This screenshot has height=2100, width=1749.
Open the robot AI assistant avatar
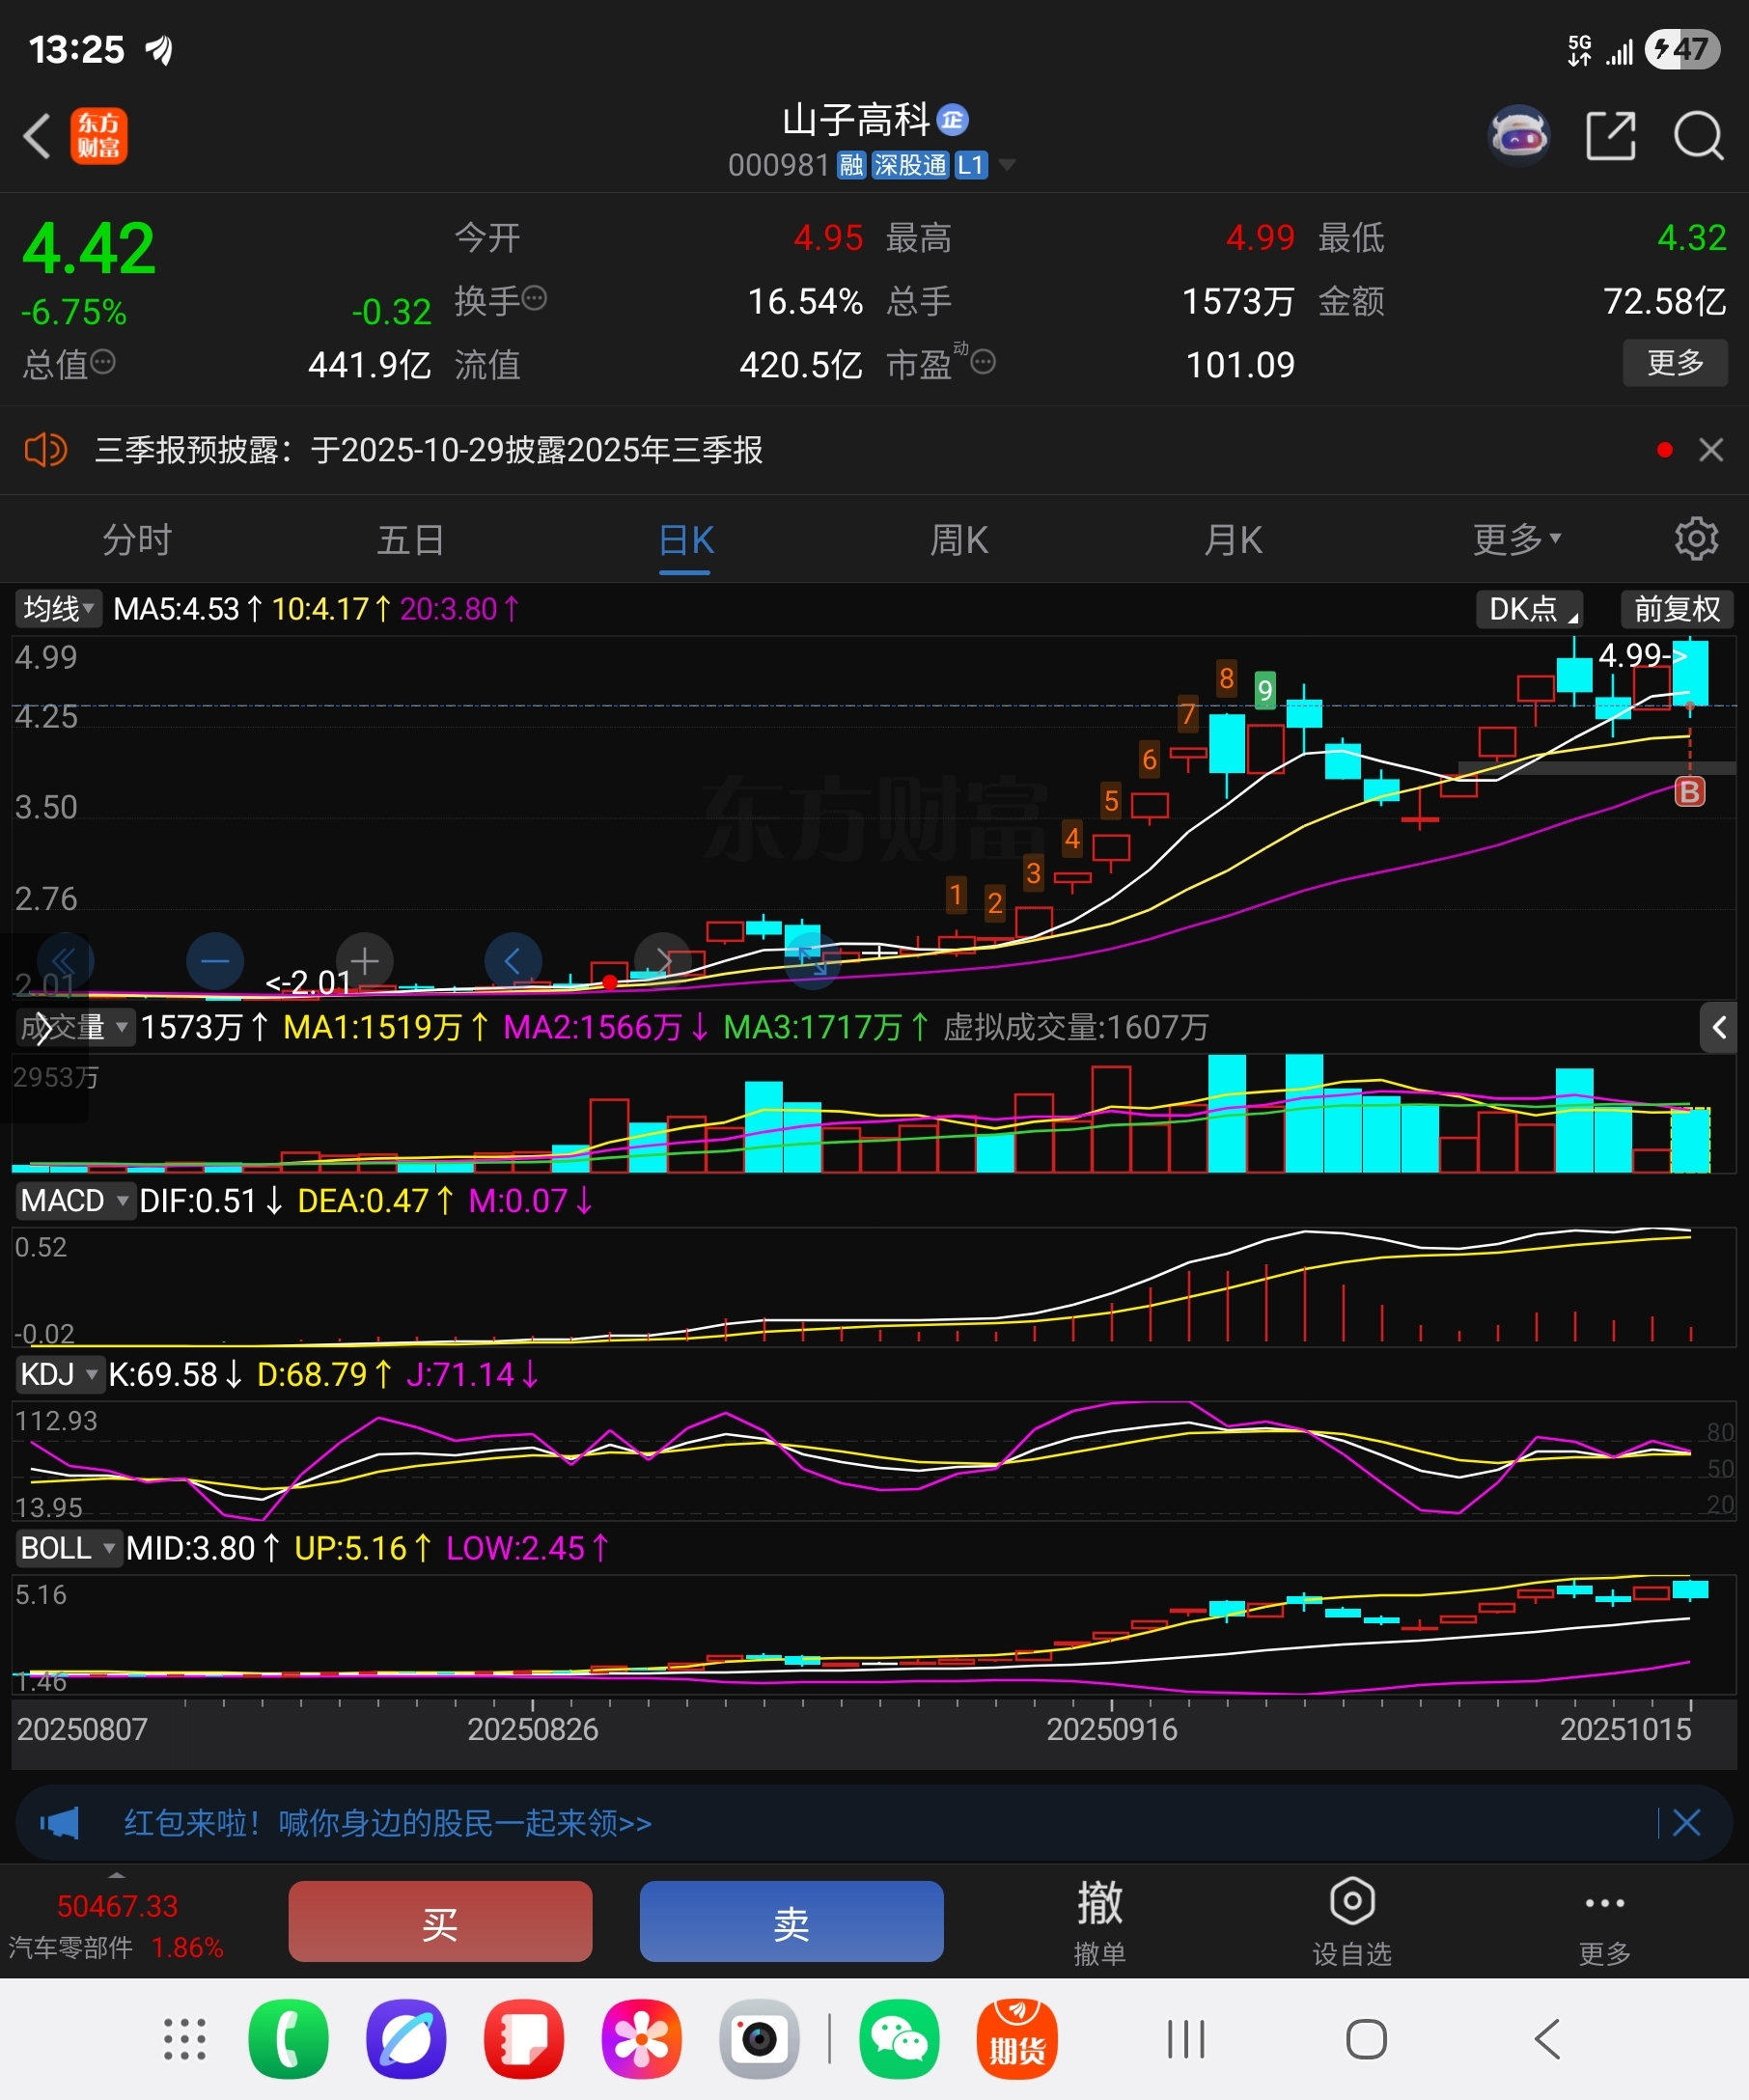tap(1519, 134)
